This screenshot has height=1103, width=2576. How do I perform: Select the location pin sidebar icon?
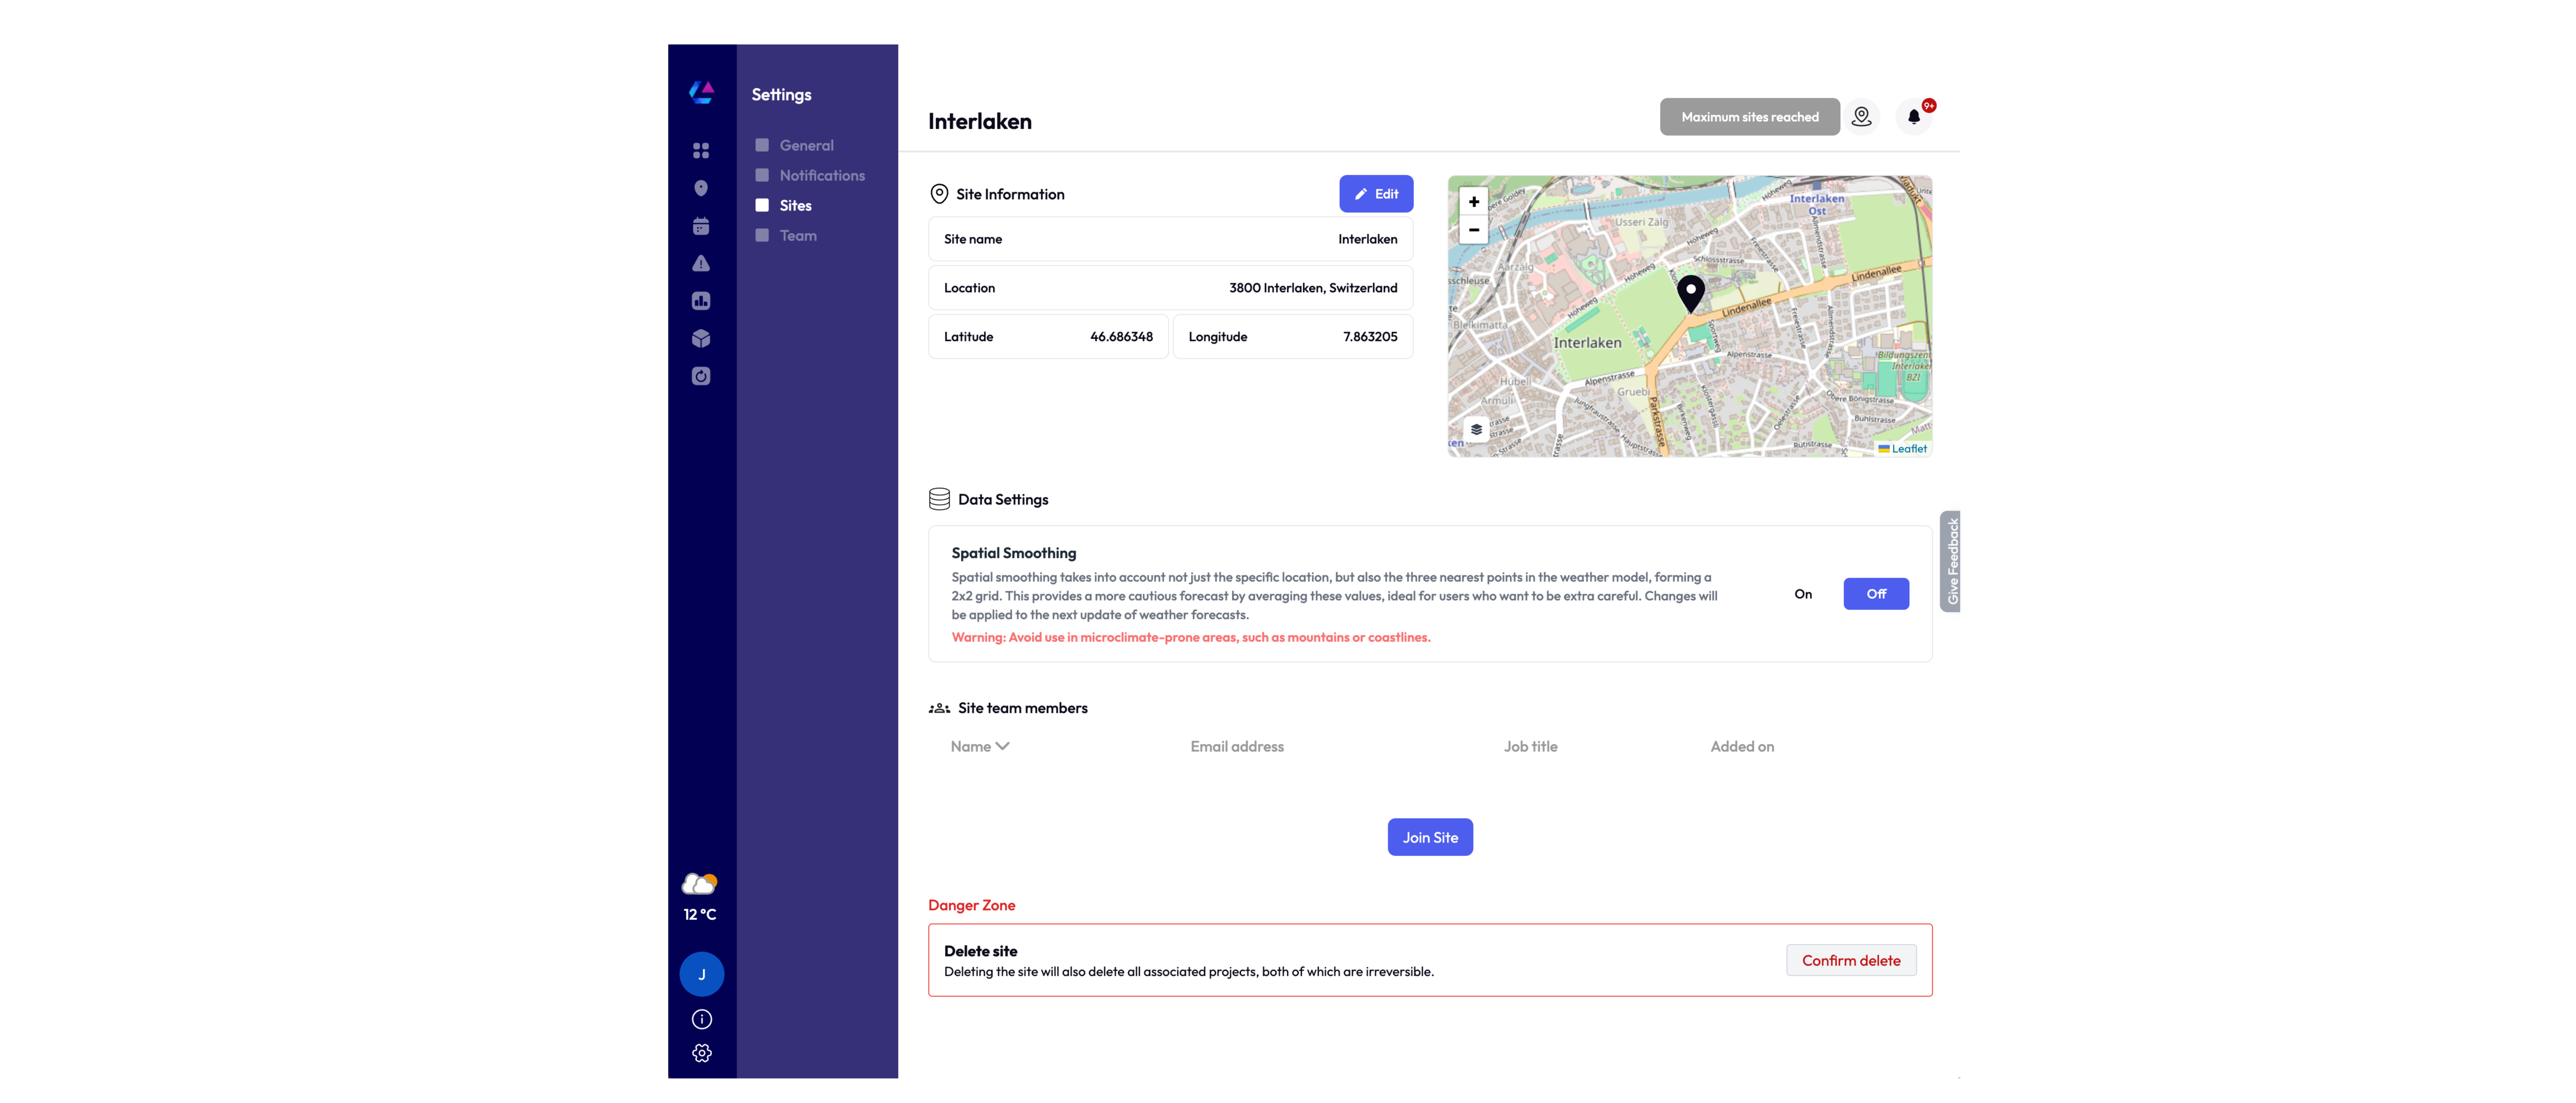702,188
